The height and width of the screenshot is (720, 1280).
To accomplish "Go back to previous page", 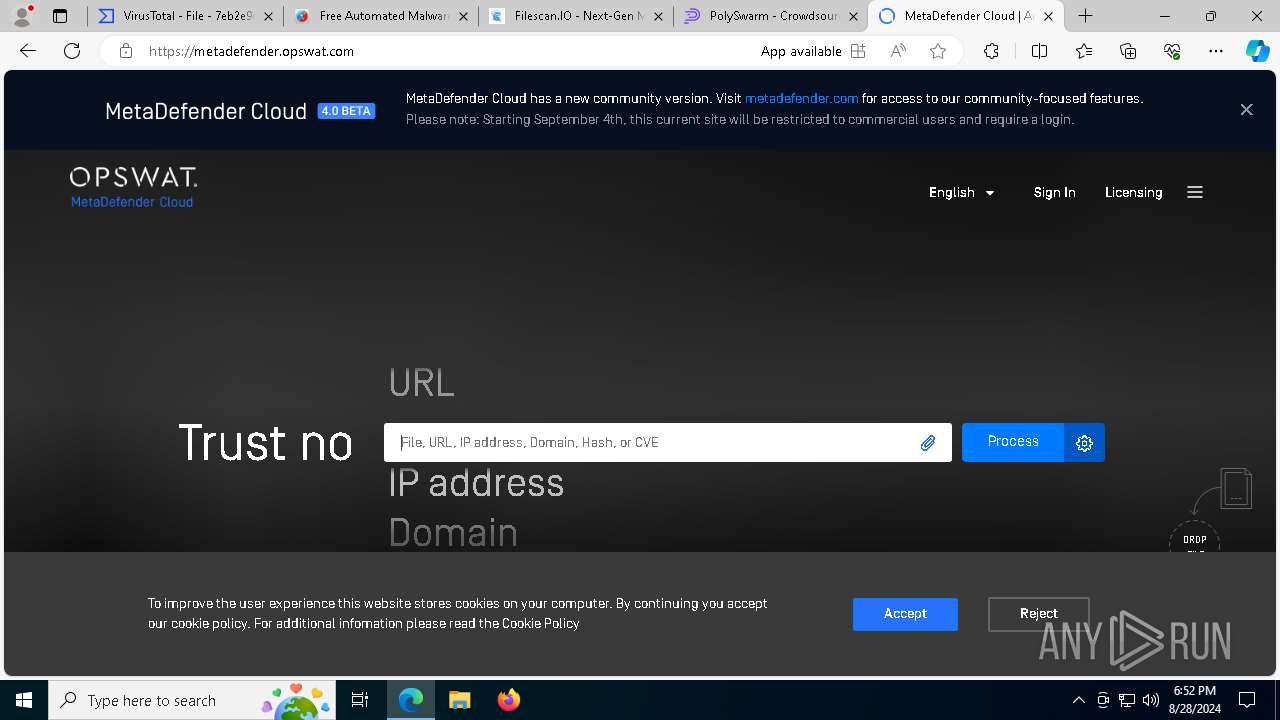I will (28, 51).
